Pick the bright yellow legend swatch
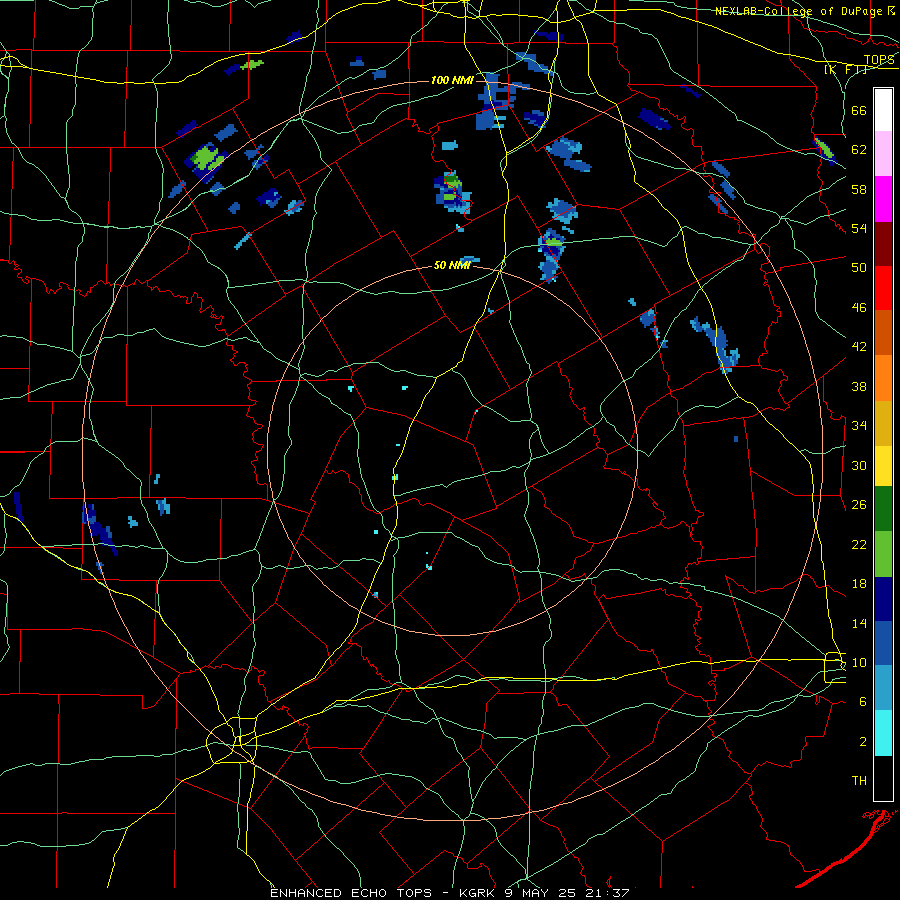Viewport: 900px width, 900px height. (x=883, y=466)
